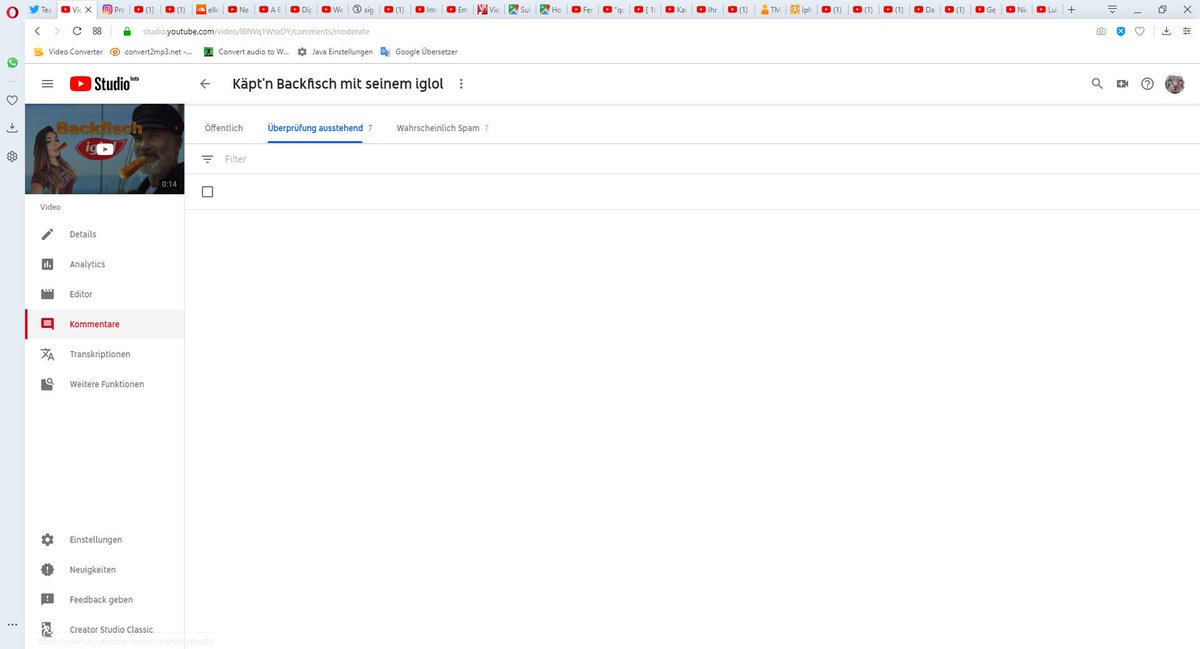Open a new browser tab with plus

coord(1072,9)
